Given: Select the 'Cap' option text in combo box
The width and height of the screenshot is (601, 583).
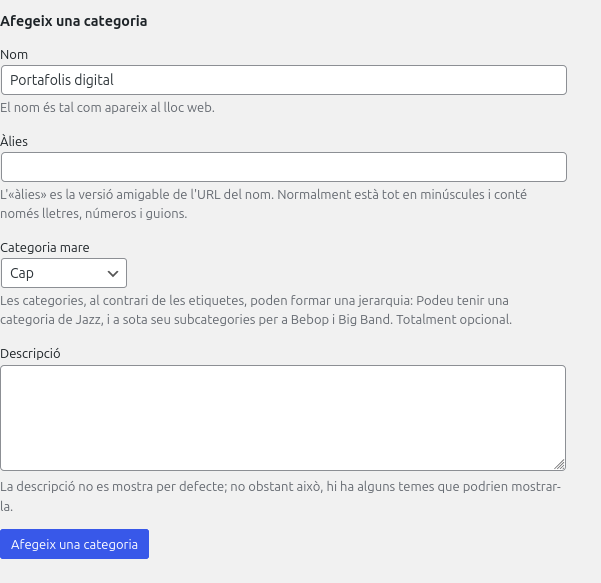Looking at the screenshot, I should pyautogui.click(x=23, y=273).
